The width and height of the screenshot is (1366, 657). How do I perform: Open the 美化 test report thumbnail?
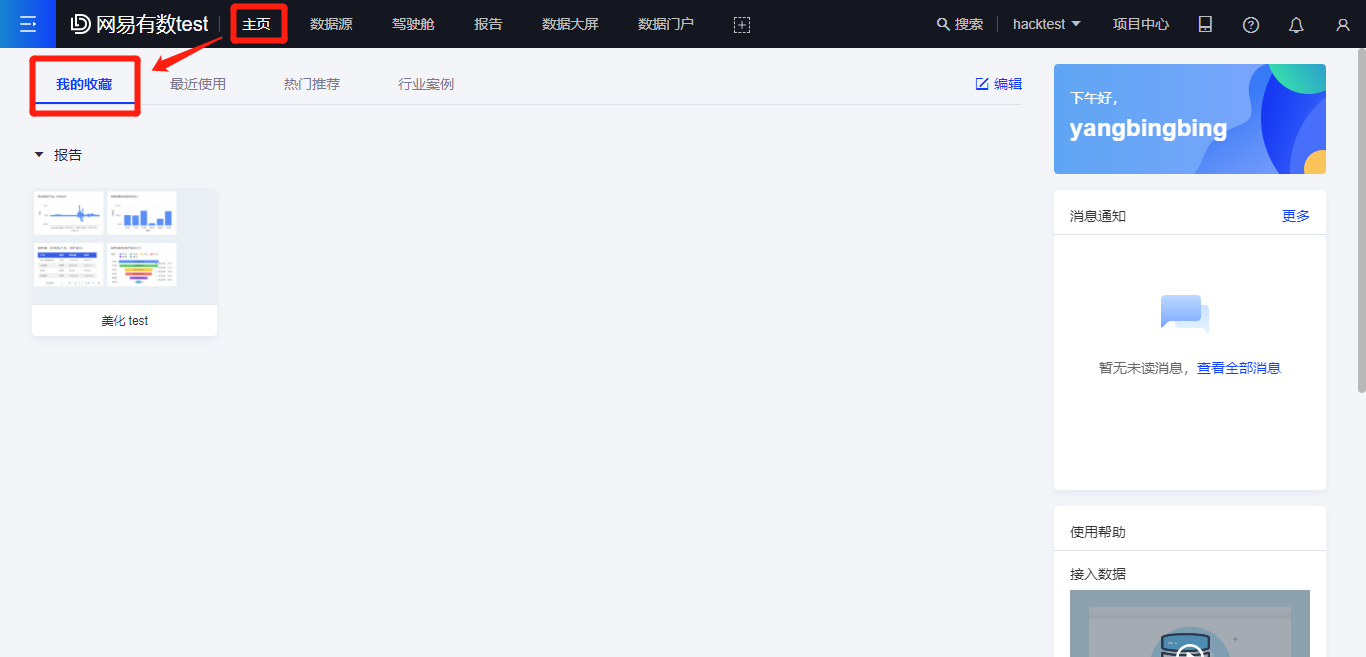pyautogui.click(x=124, y=246)
